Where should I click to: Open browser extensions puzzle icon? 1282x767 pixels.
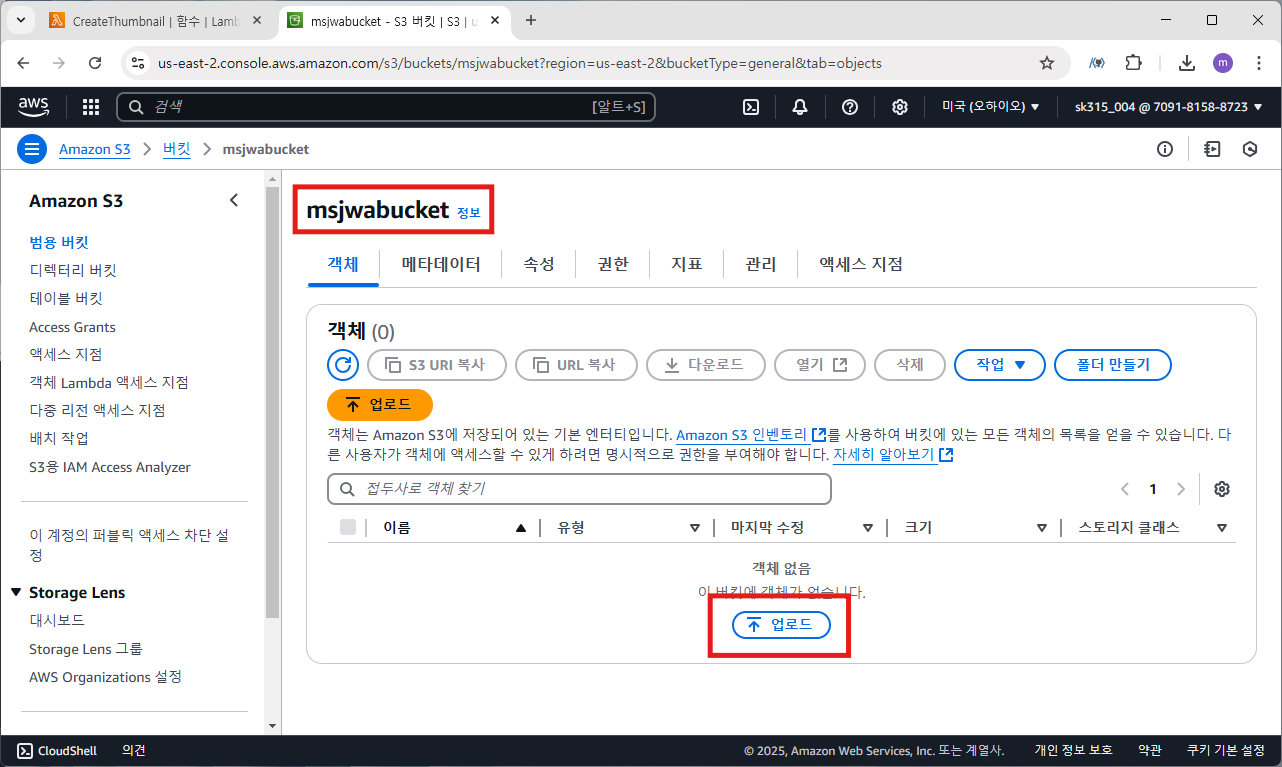1133,63
